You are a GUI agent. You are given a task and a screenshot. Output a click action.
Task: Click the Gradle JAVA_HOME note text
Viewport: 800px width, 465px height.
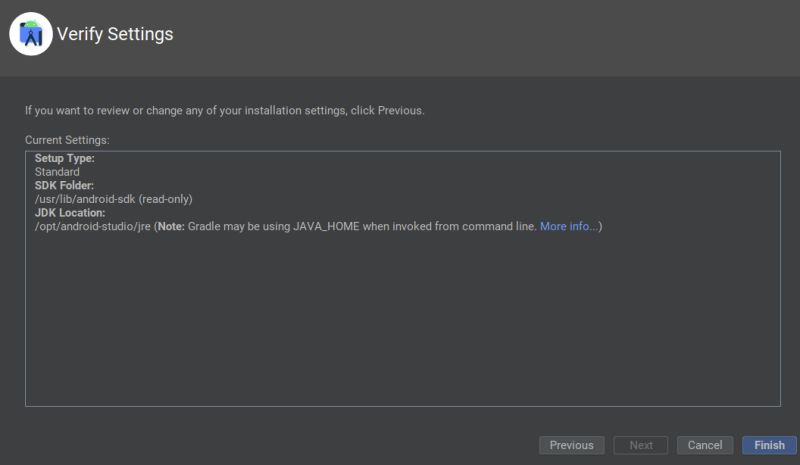click(x=347, y=226)
